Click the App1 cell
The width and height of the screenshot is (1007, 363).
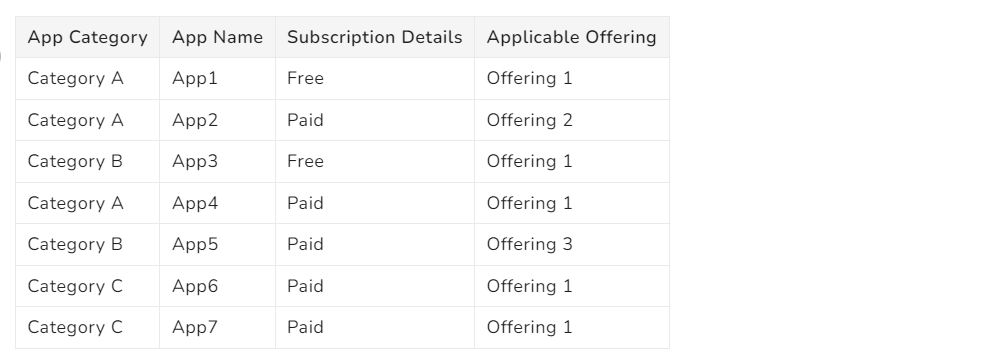[217, 78]
